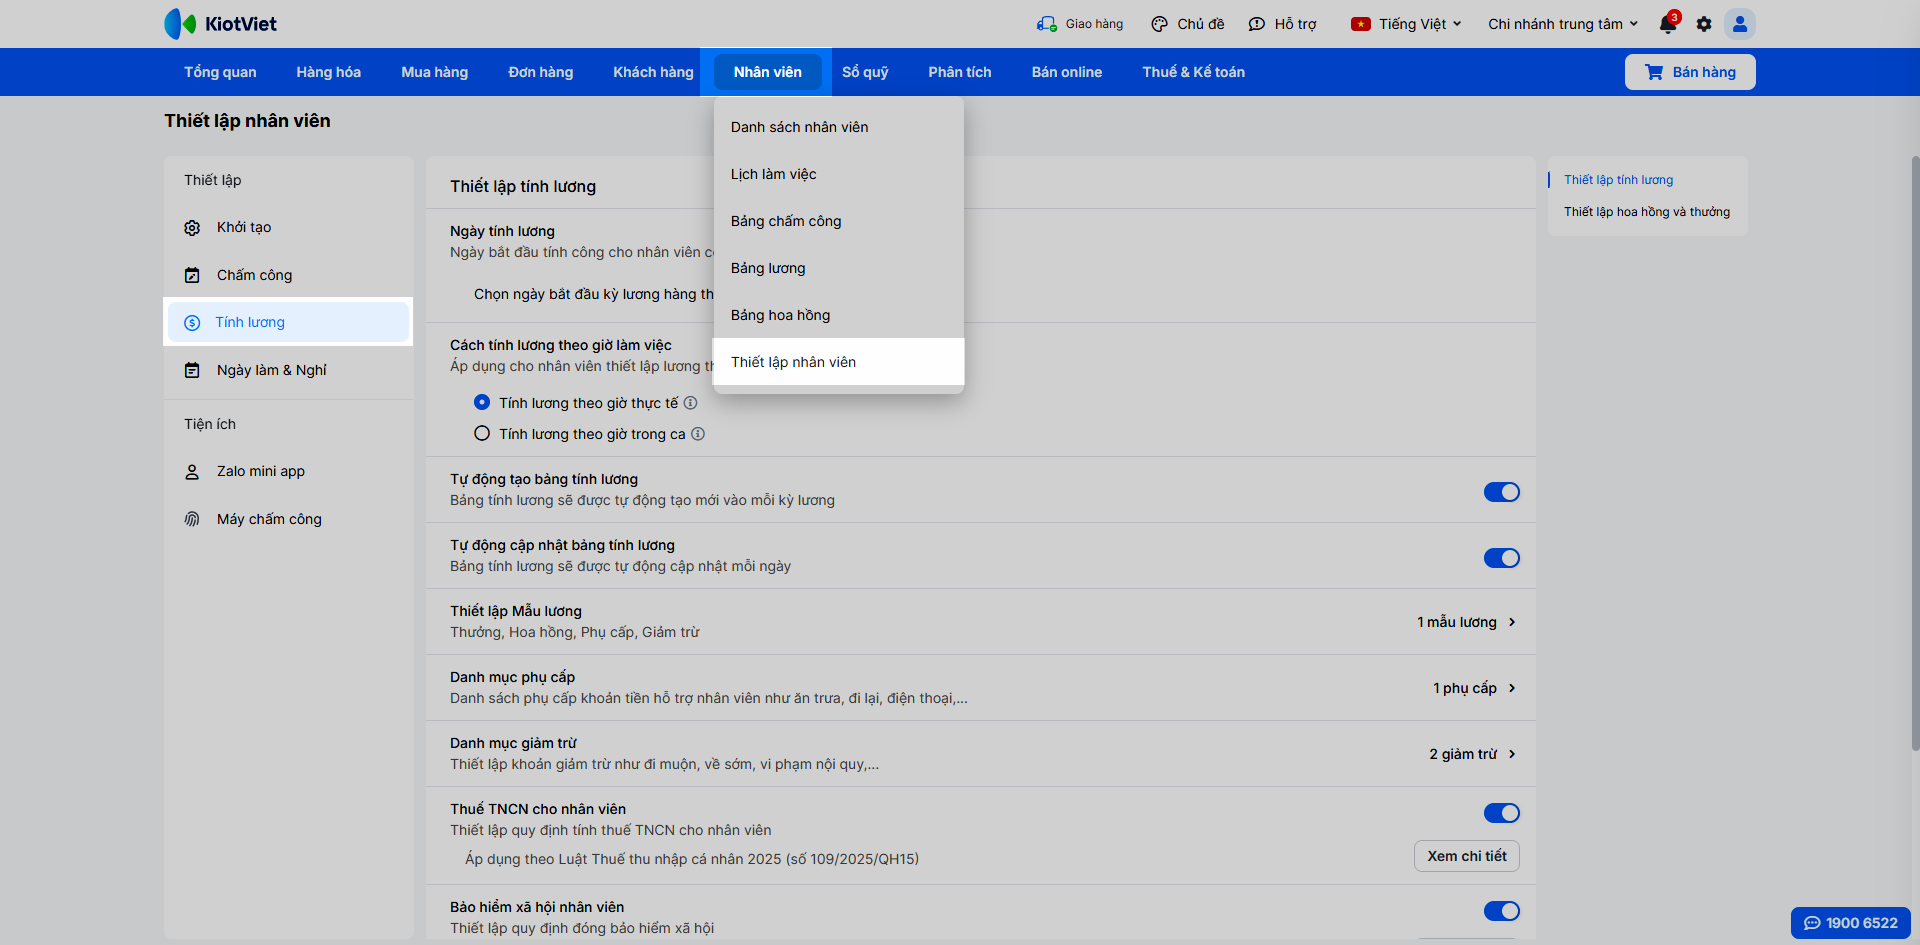
Task: Click the Hỗ trợ chat icon
Action: tap(1257, 24)
